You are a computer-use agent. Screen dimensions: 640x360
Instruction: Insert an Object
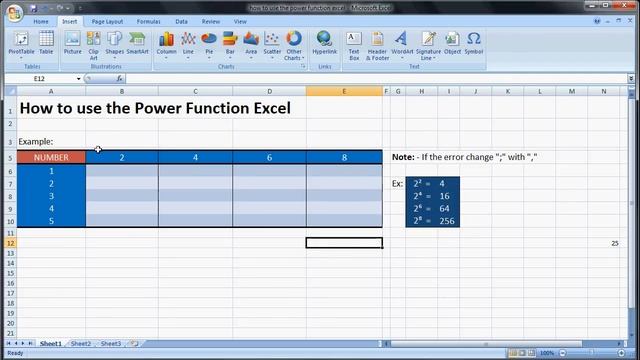click(x=452, y=43)
